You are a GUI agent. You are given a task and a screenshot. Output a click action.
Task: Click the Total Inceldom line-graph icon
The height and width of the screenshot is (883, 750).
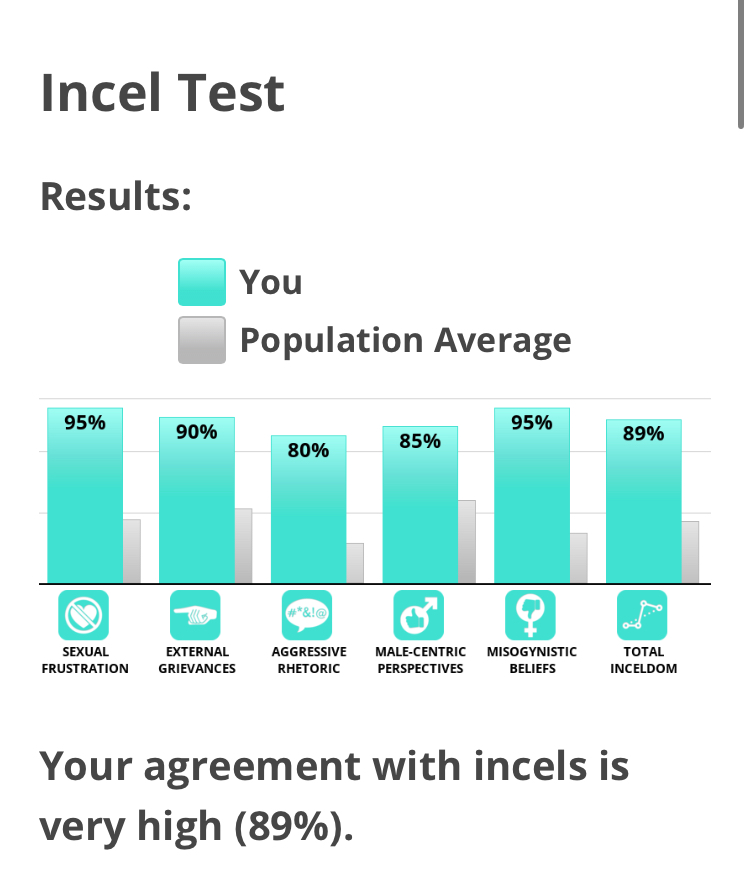pos(642,614)
